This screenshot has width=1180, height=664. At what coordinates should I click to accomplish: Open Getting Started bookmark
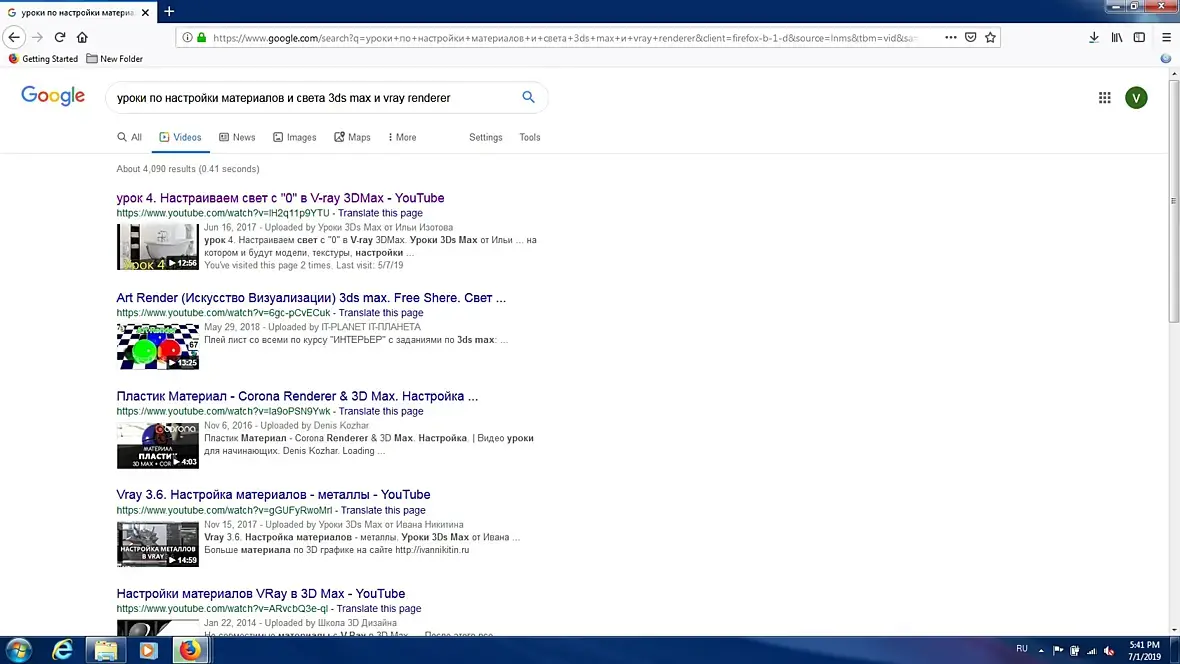[x=43, y=59]
